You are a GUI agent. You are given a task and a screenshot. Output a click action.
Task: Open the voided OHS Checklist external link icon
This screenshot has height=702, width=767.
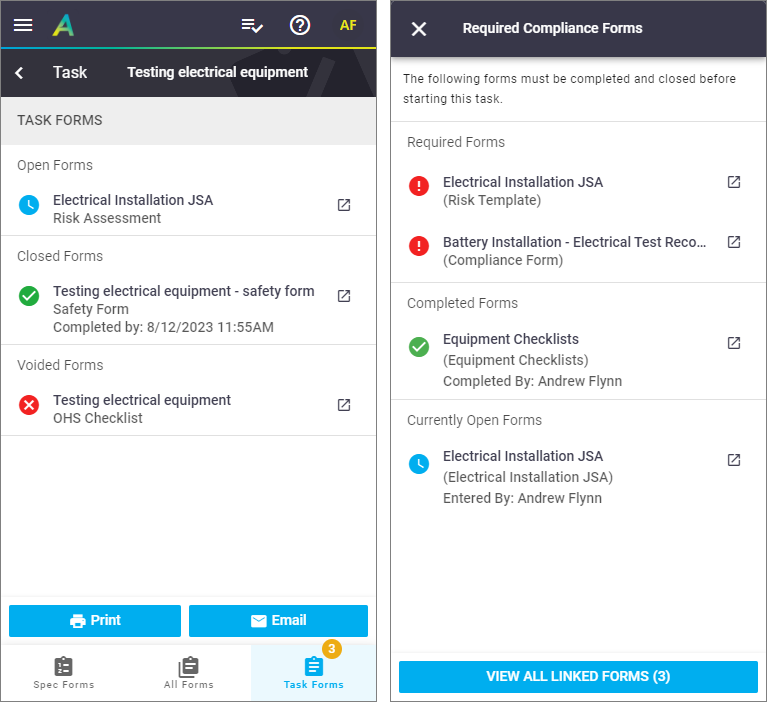(344, 405)
